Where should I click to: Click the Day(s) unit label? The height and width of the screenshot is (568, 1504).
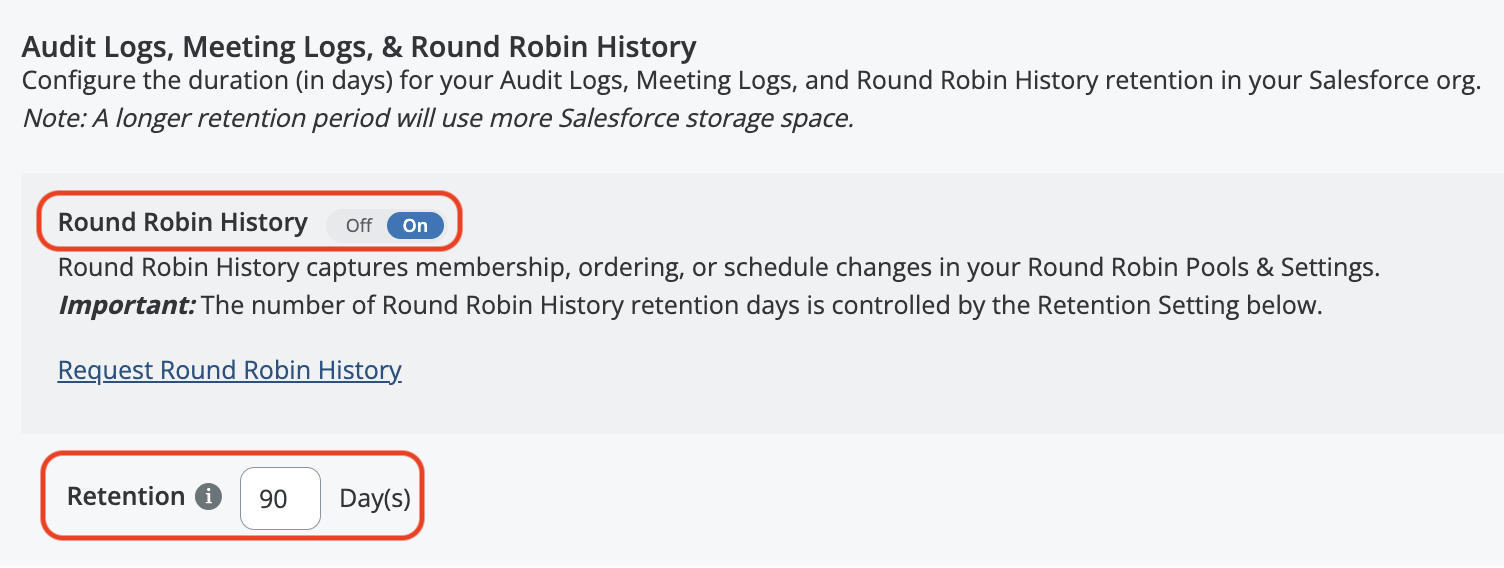[x=375, y=498]
